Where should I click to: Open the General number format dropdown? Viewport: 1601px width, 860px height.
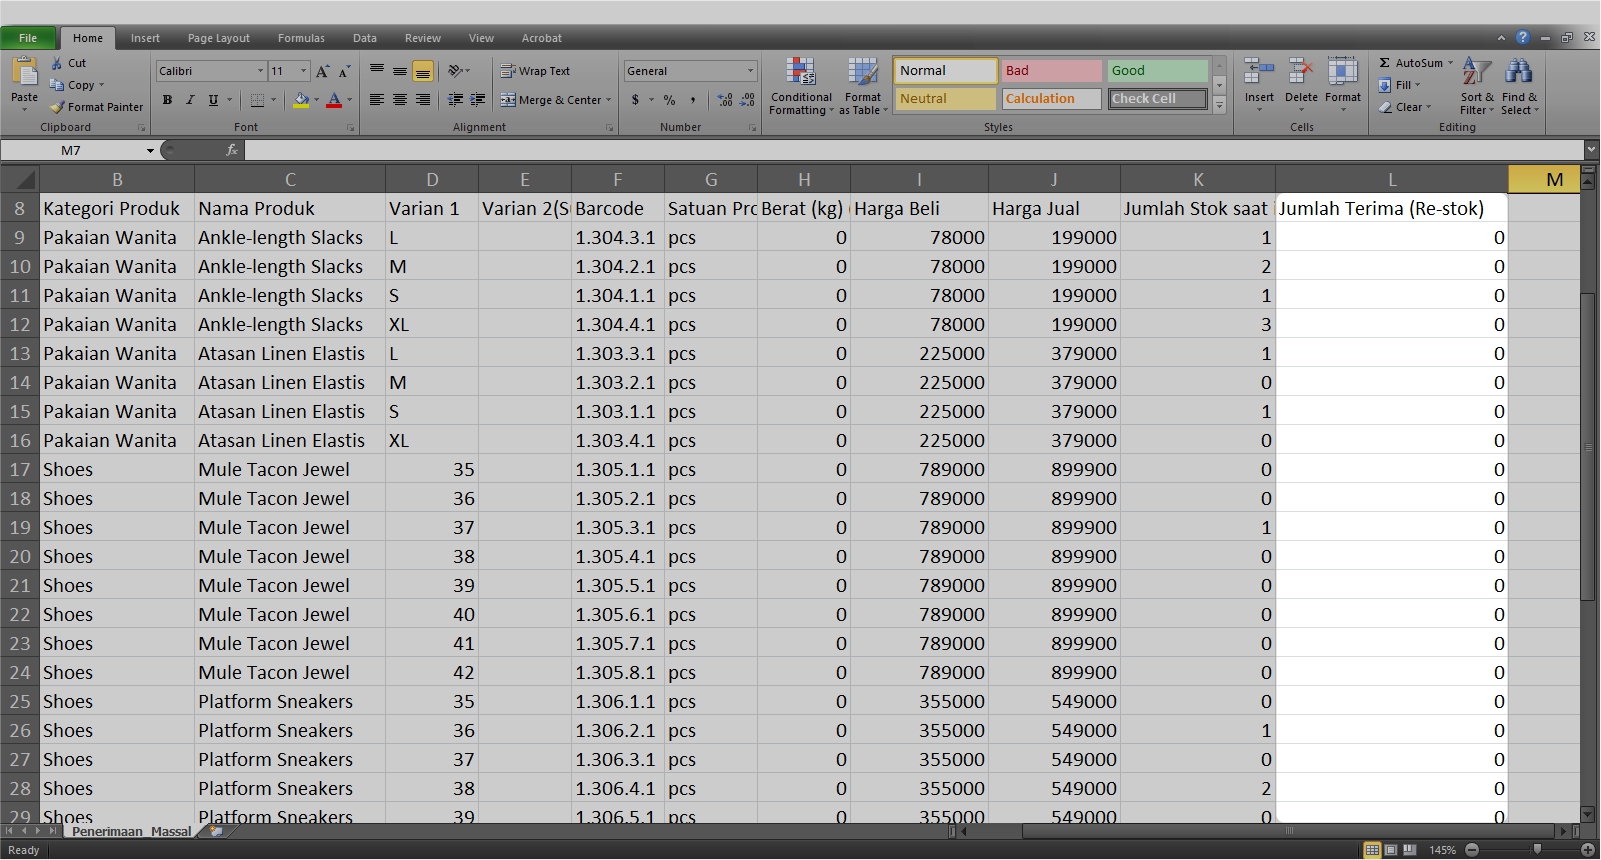pos(750,71)
